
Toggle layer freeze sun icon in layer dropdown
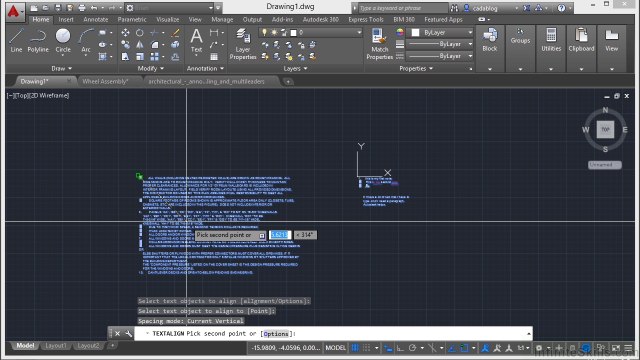click(274, 32)
